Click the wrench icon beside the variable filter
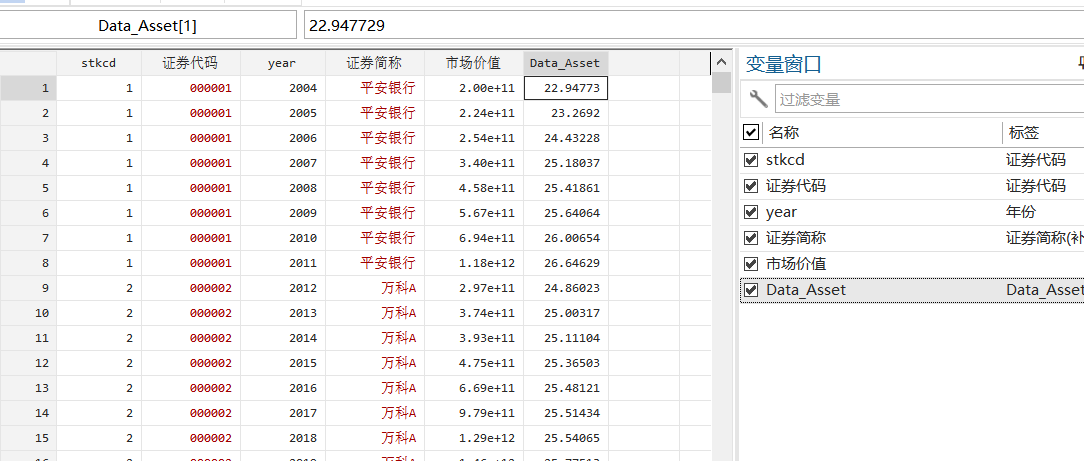Image resolution: width=1084 pixels, height=461 pixels. (x=758, y=99)
